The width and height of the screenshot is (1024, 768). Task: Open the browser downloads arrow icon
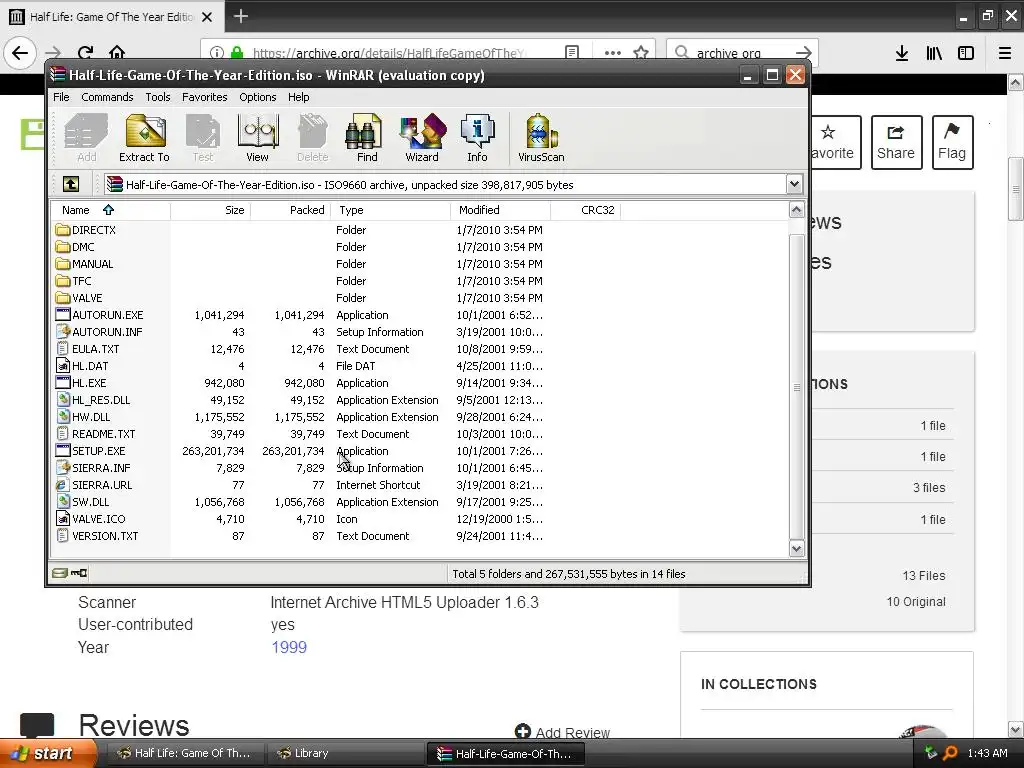902,53
